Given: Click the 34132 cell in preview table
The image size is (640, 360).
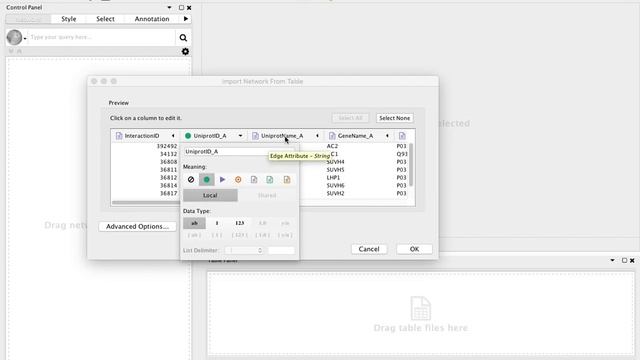Looking at the screenshot, I should click(x=168, y=154).
